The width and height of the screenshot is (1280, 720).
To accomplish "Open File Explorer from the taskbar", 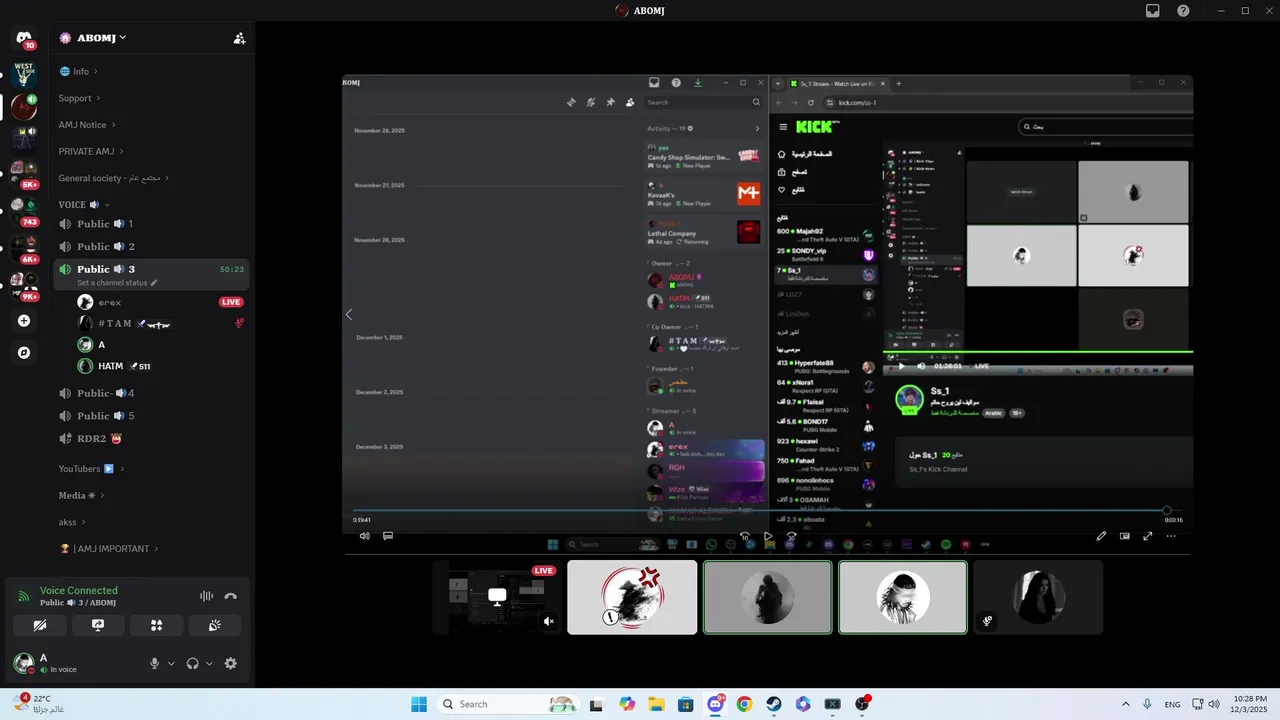I will point(656,704).
